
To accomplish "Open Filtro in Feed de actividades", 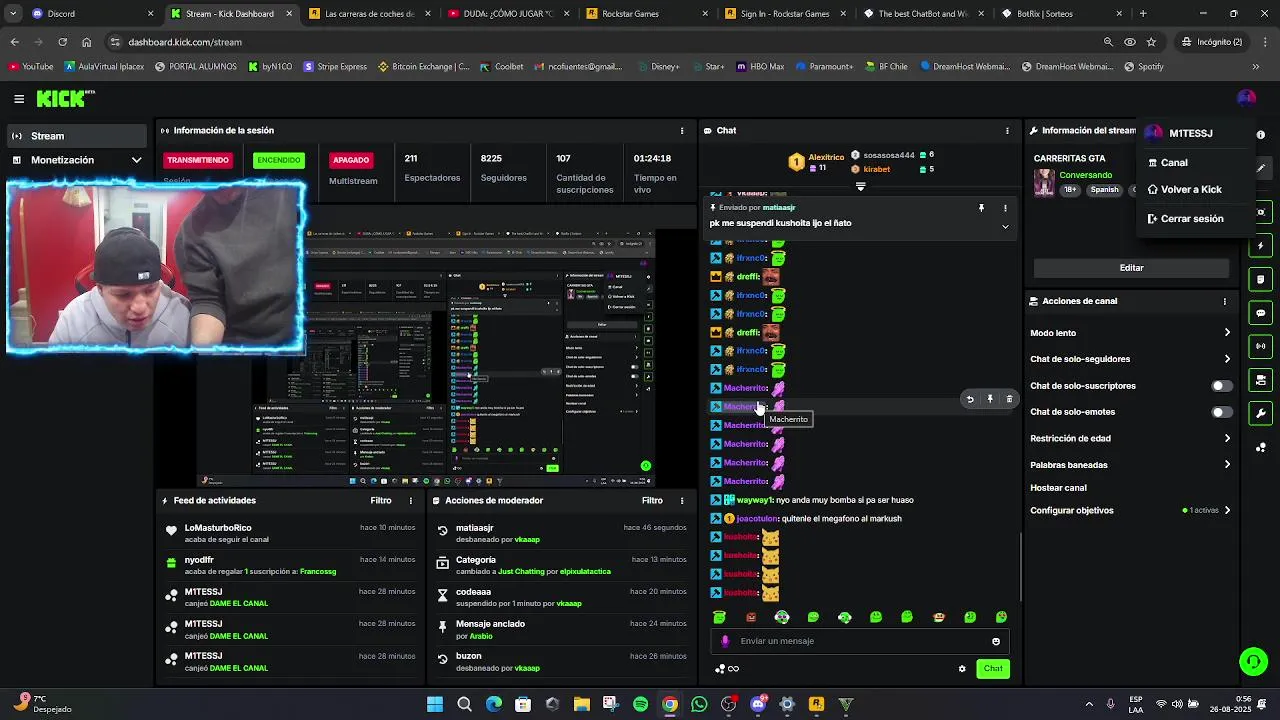I will 381,501.
